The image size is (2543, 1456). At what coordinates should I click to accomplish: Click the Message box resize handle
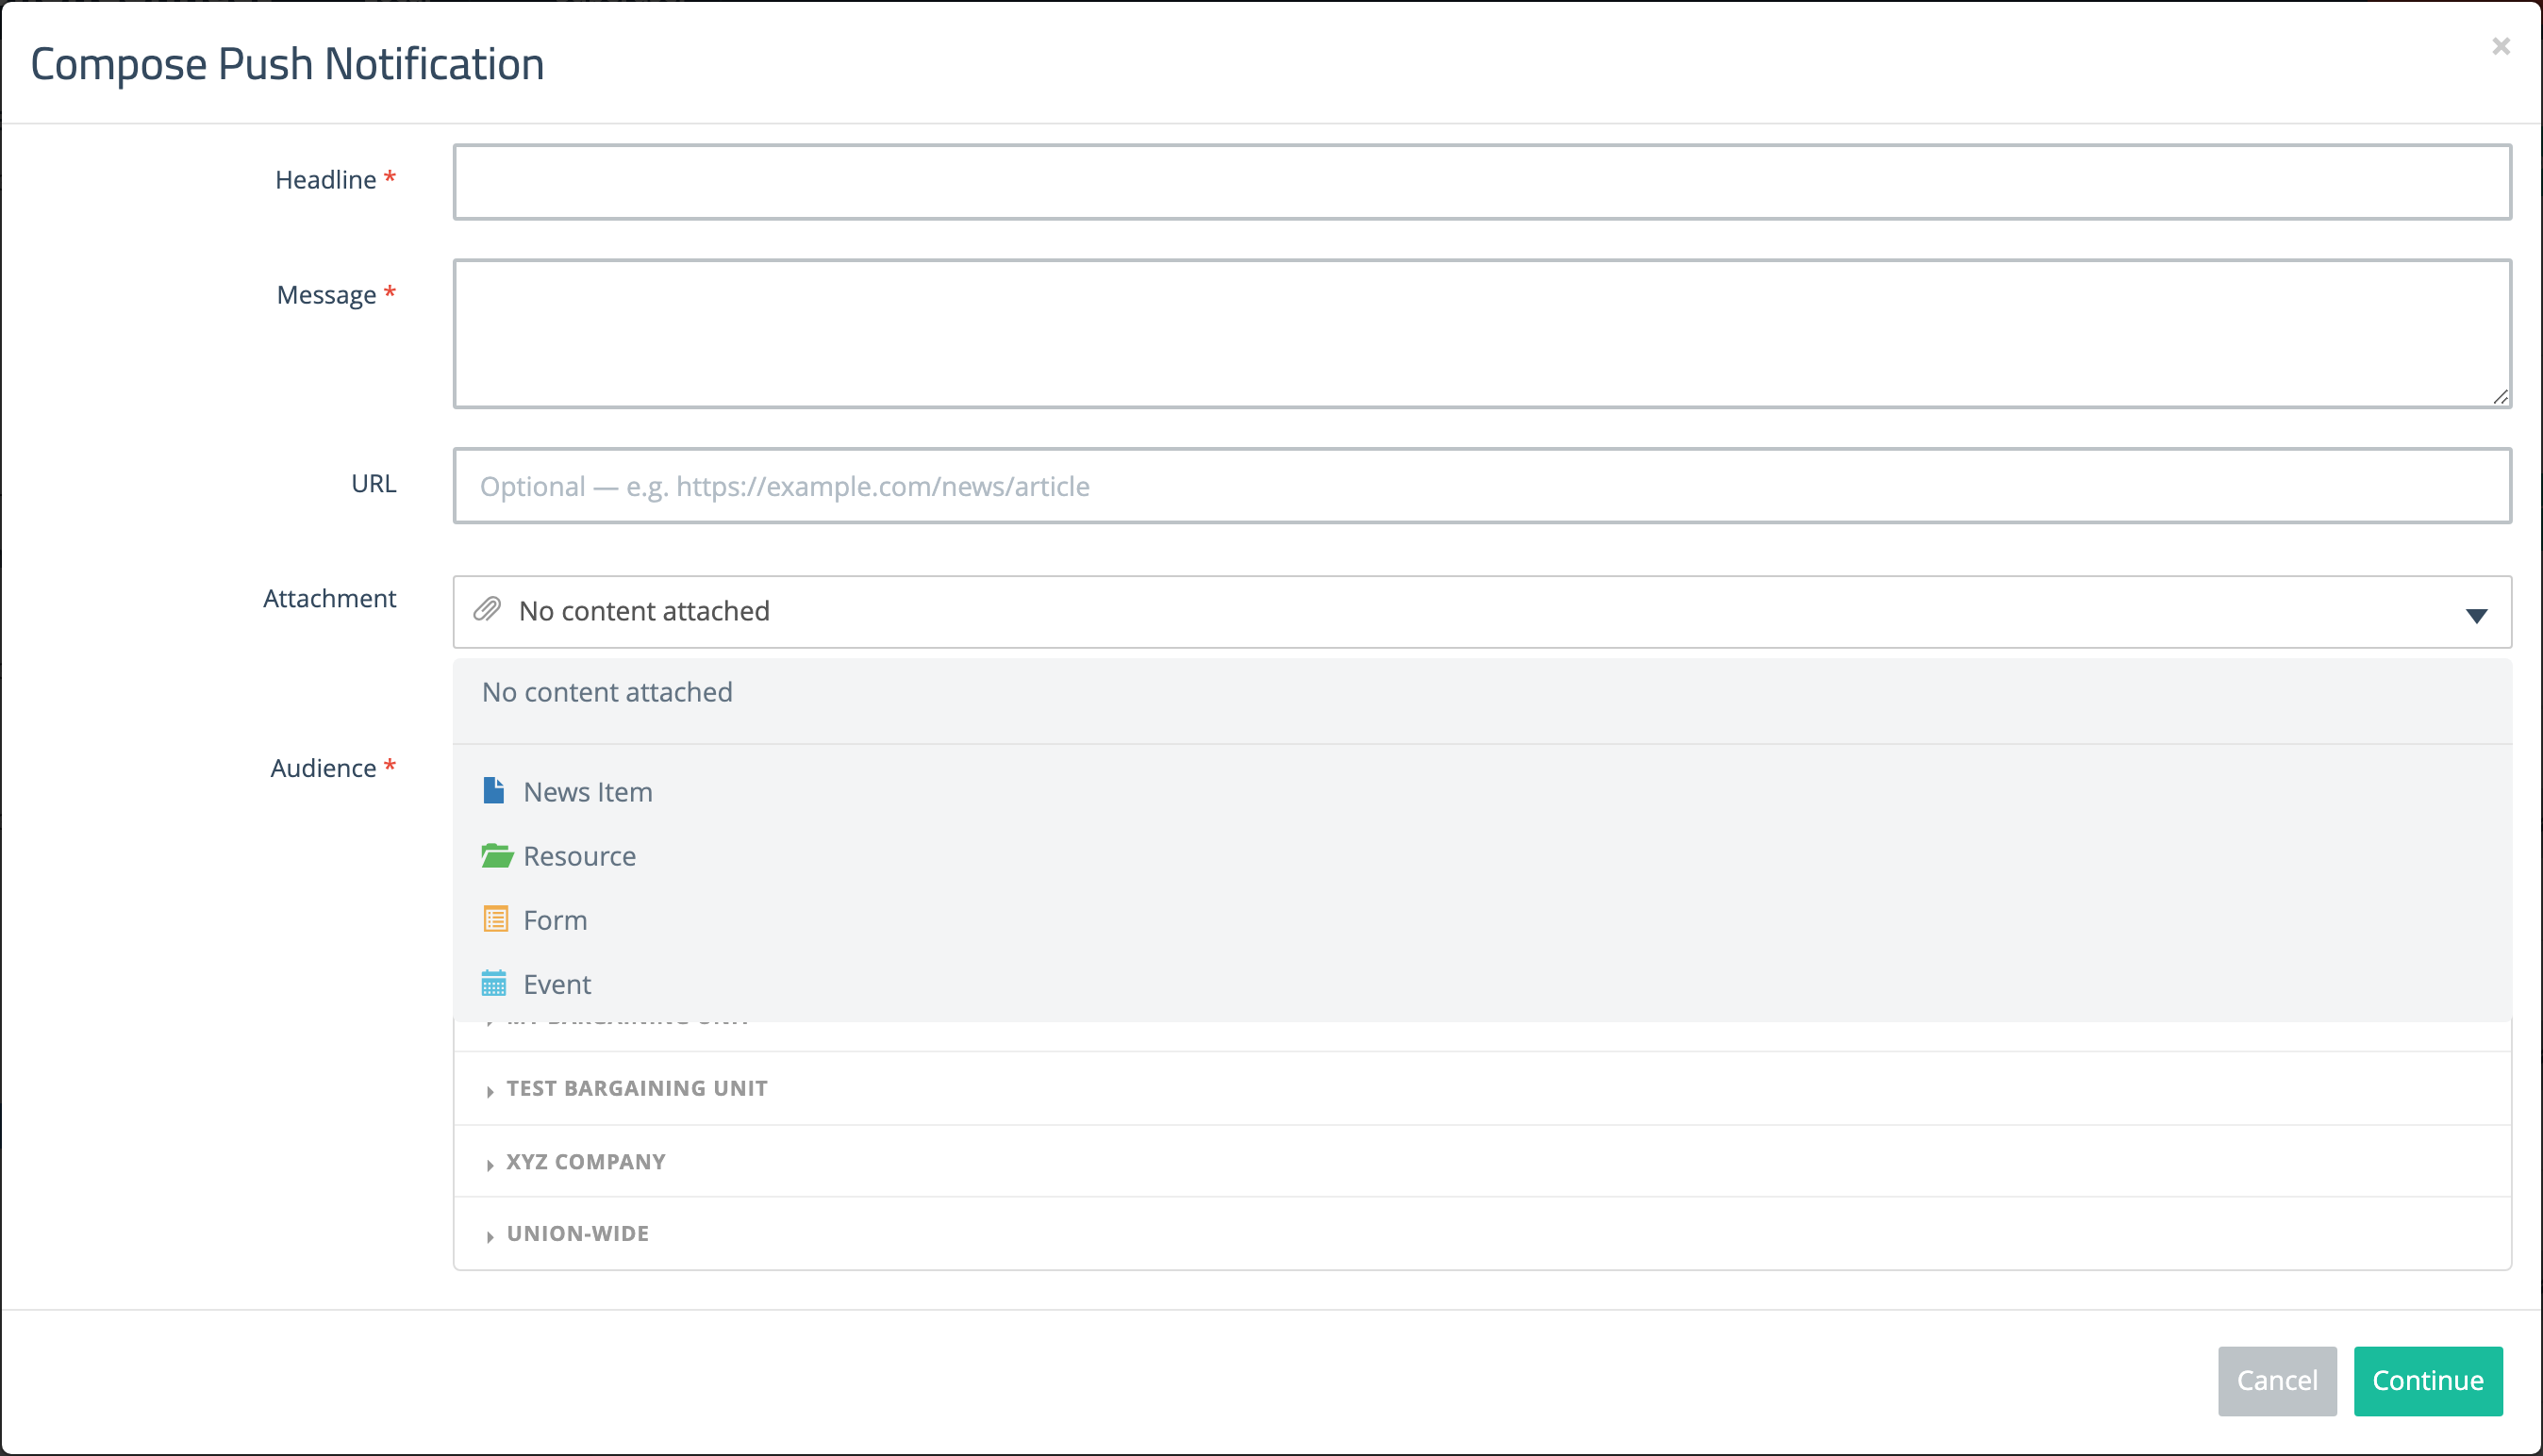[2500, 397]
